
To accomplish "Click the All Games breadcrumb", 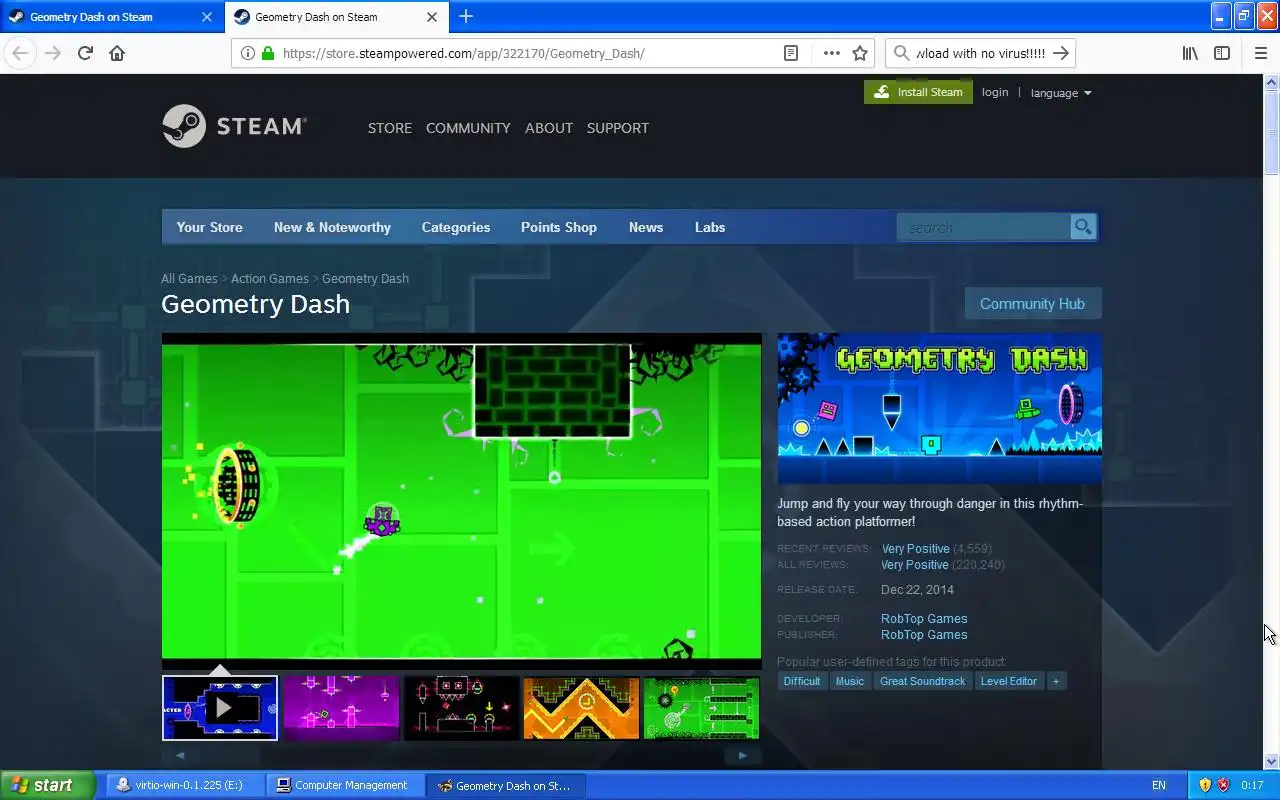I will (189, 279).
